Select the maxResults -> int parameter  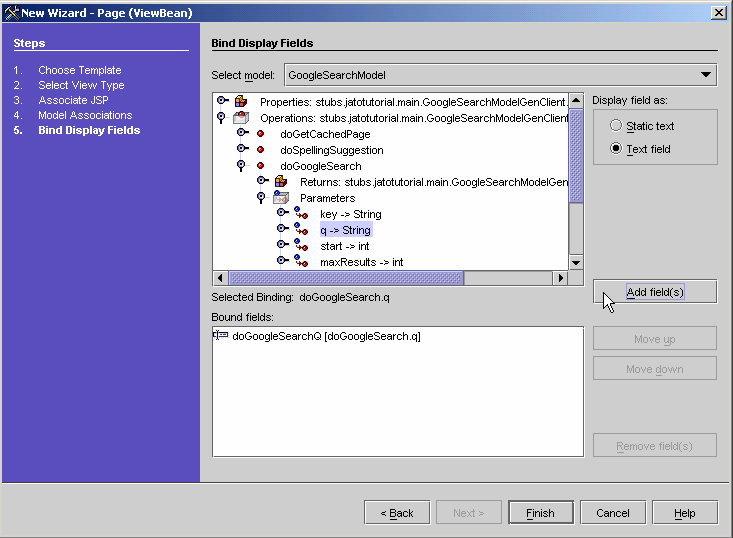[x=361, y=262]
